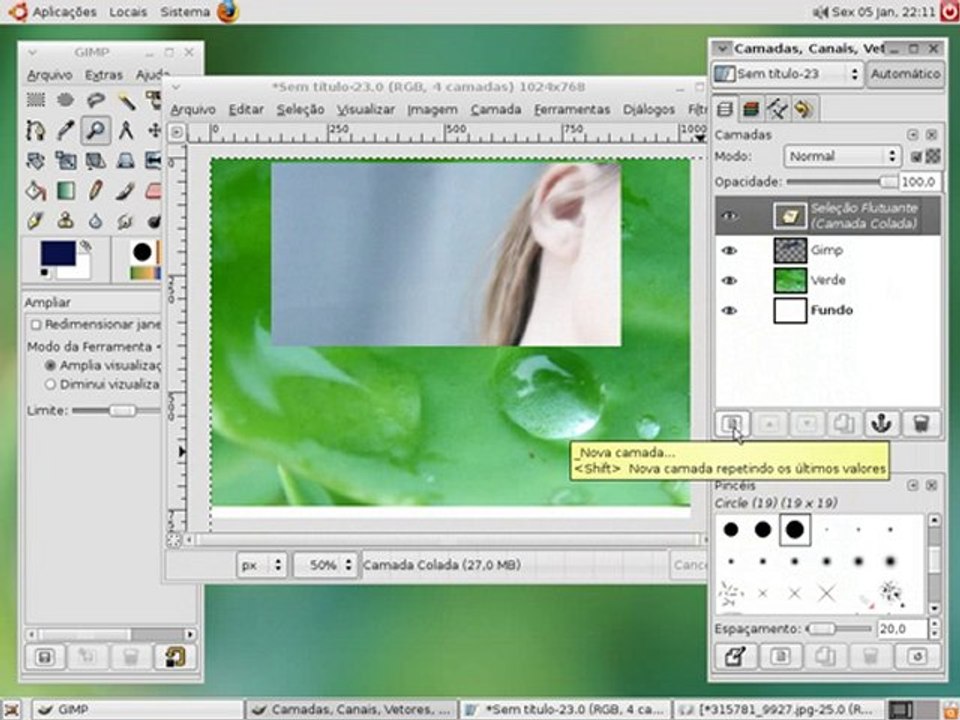Select the Zoom magnifier tool
The height and width of the screenshot is (720, 960).
(96, 130)
